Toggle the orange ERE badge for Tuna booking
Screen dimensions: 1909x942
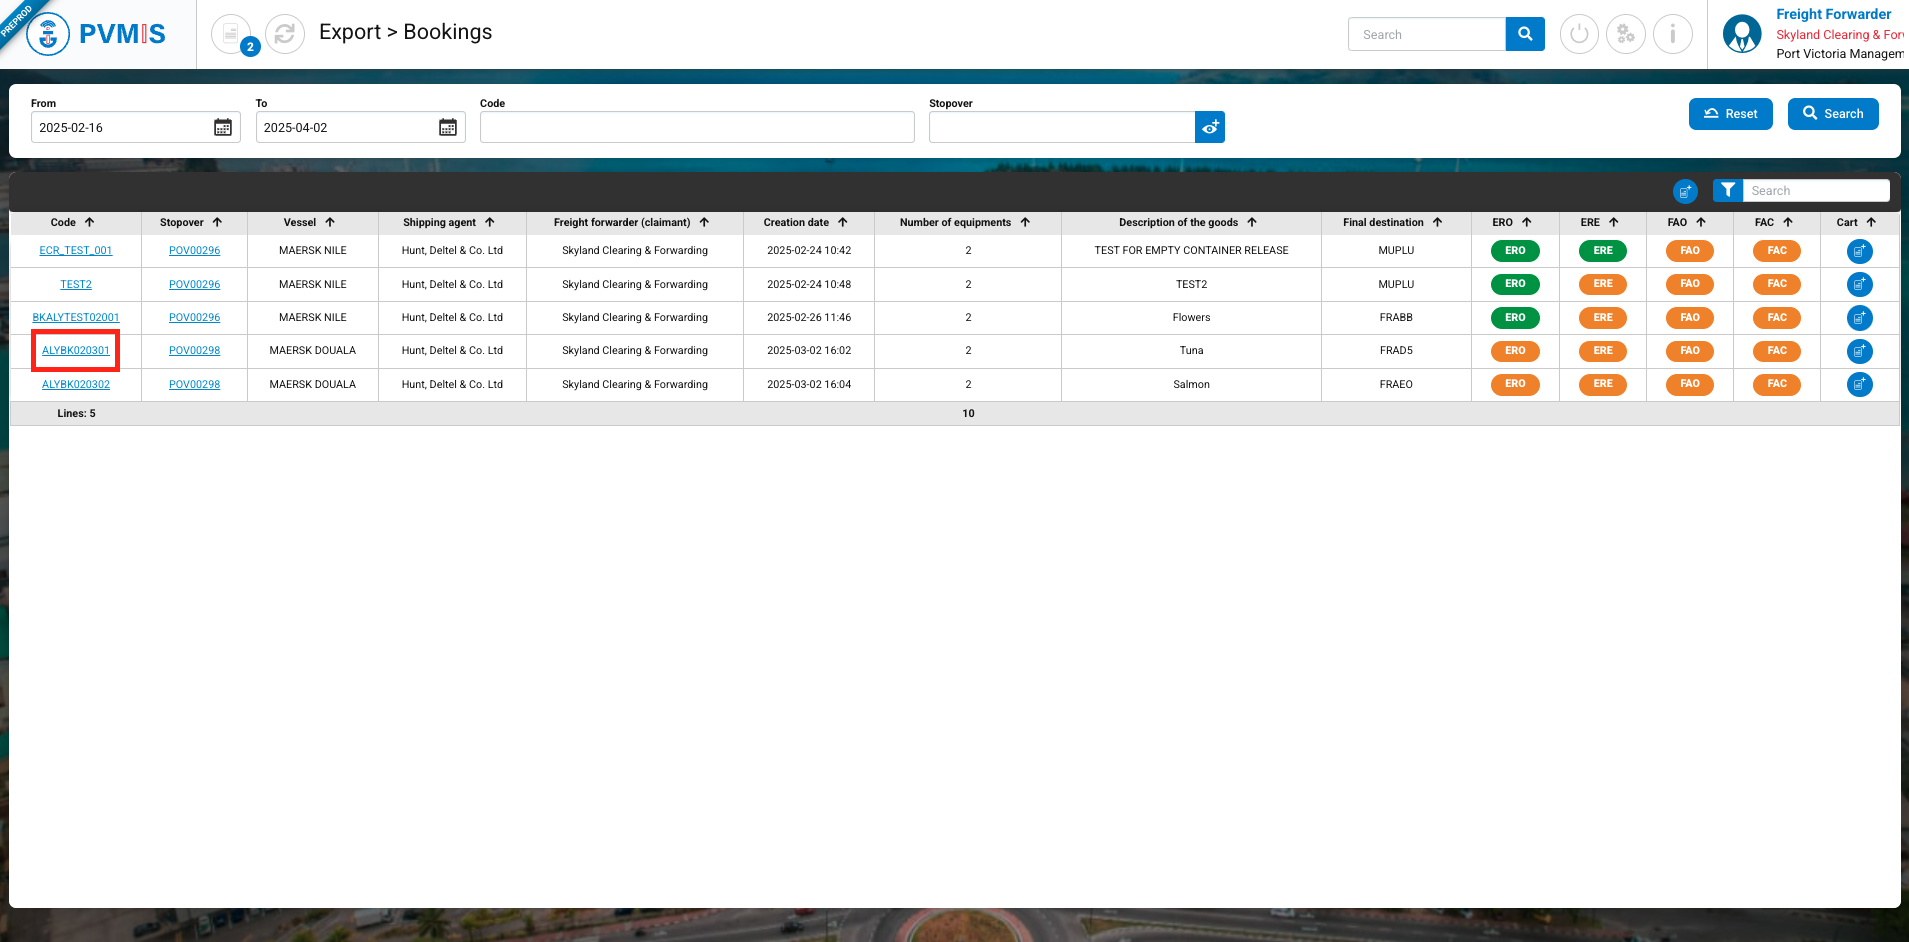pyautogui.click(x=1602, y=351)
